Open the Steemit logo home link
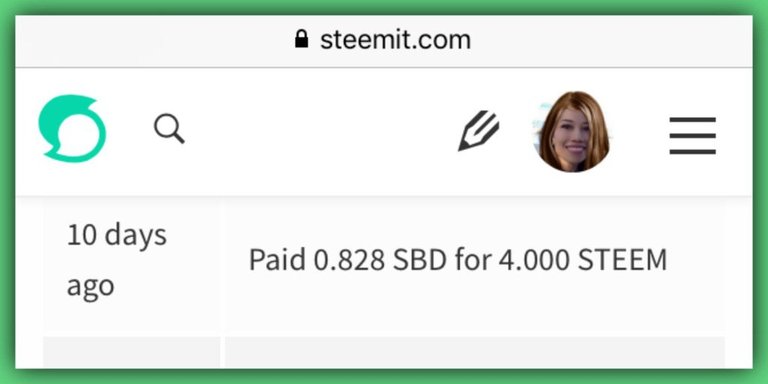This screenshot has height=384, width=768. (x=72, y=128)
